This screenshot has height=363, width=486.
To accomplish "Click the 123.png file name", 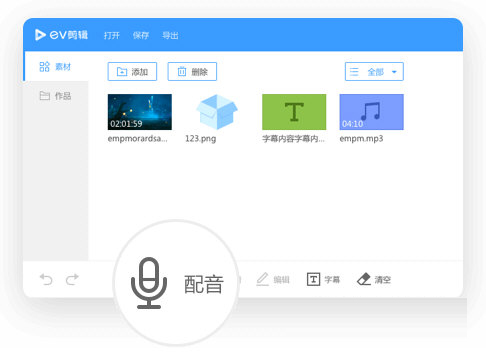I will (201, 139).
